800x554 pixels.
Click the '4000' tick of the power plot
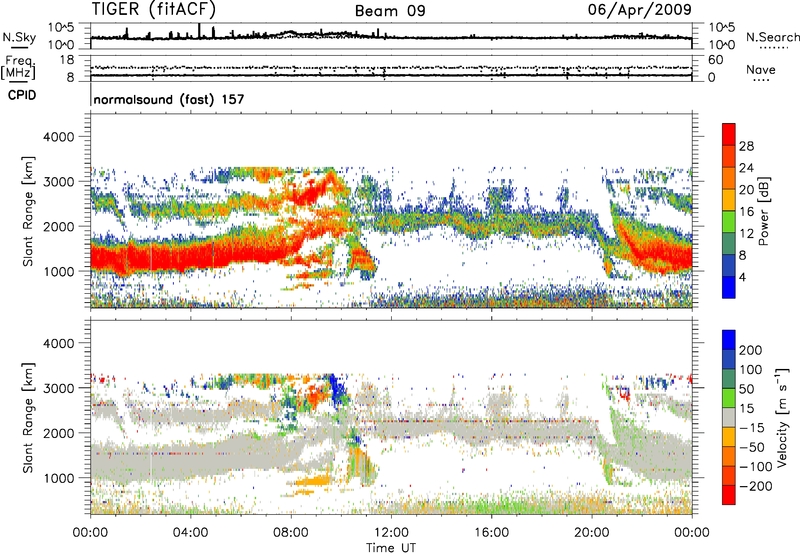[58, 137]
